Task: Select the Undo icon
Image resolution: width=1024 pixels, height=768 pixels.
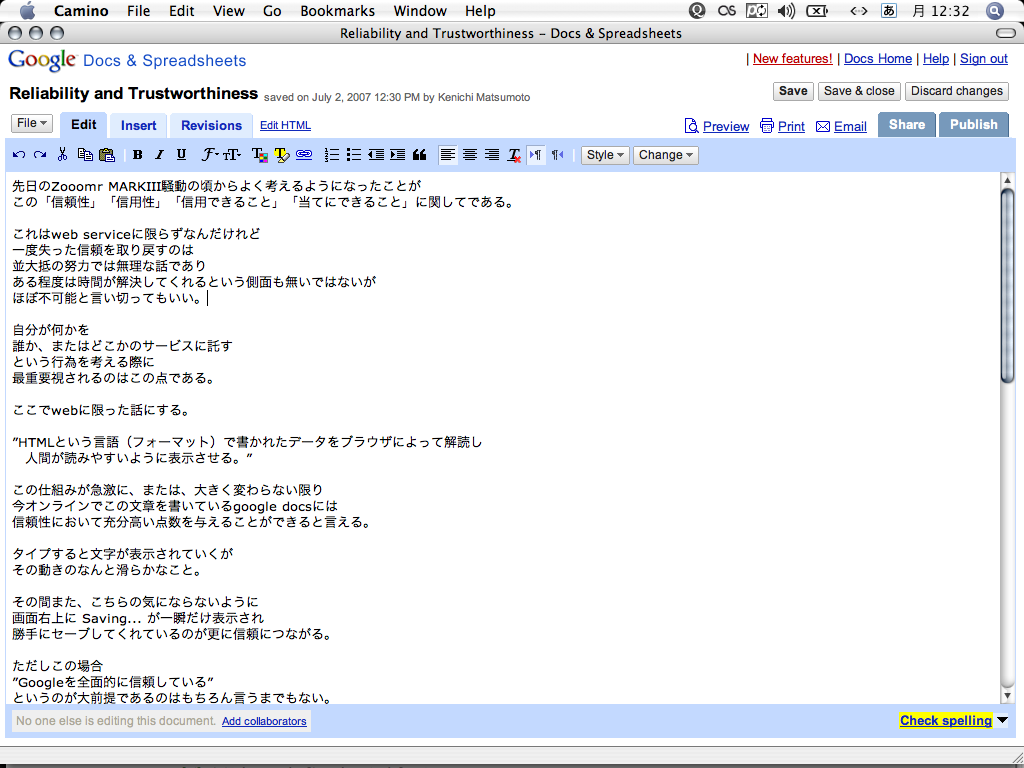Action: [x=18, y=155]
